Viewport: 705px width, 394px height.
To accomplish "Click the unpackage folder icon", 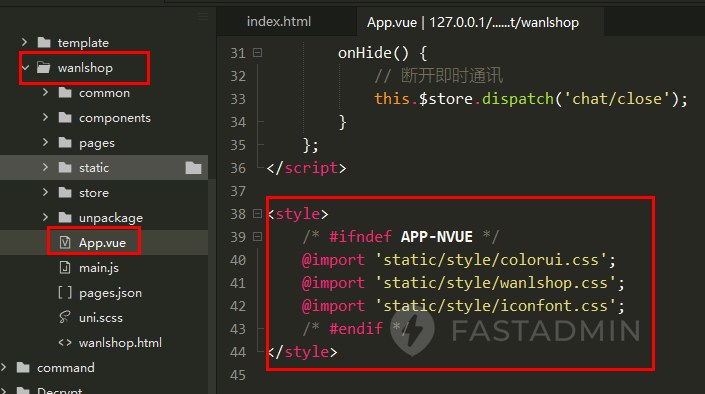I will coord(65,218).
